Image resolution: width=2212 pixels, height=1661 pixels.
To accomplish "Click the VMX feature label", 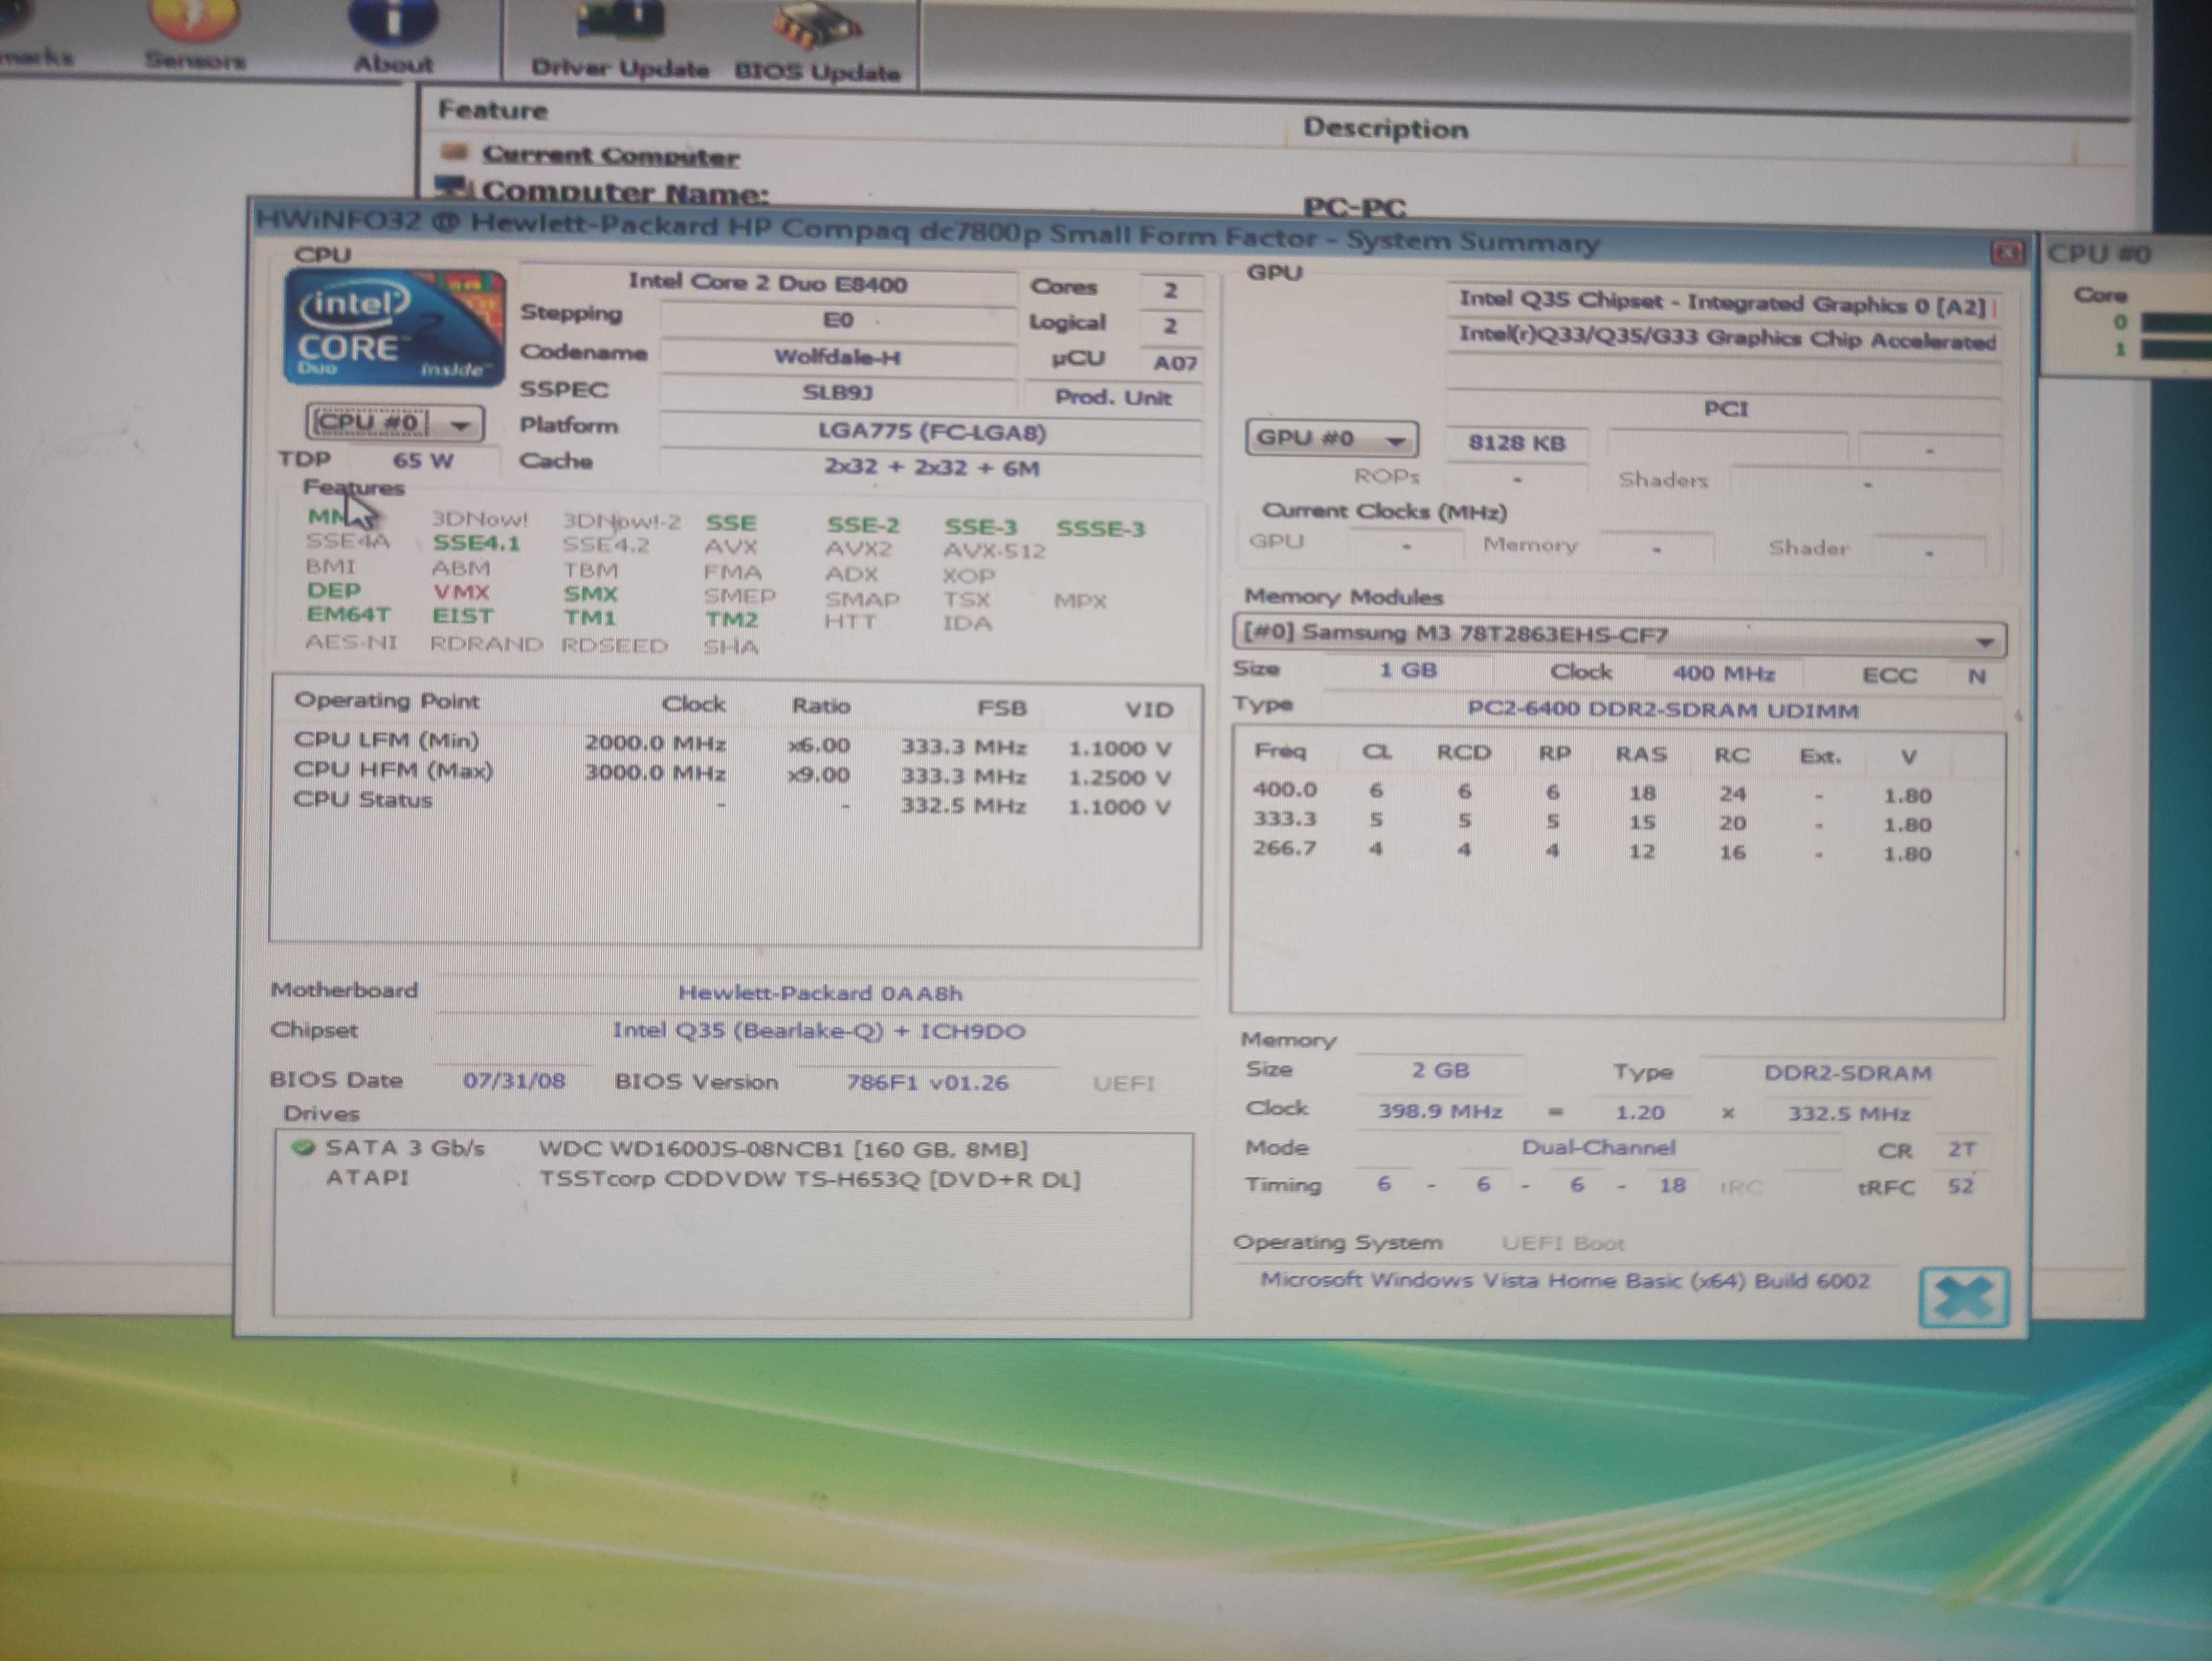I will (x=461, y=592).
